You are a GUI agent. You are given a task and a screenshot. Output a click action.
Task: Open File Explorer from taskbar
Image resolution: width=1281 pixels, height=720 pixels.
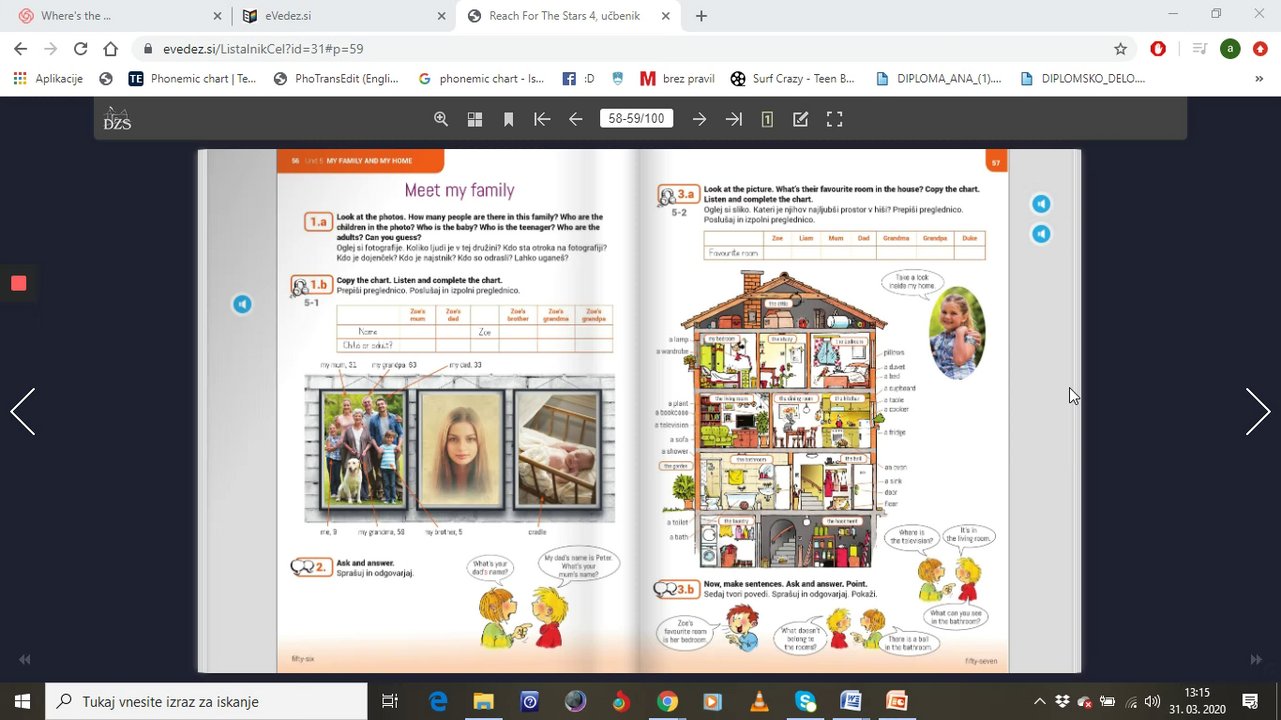coord(484,701)
